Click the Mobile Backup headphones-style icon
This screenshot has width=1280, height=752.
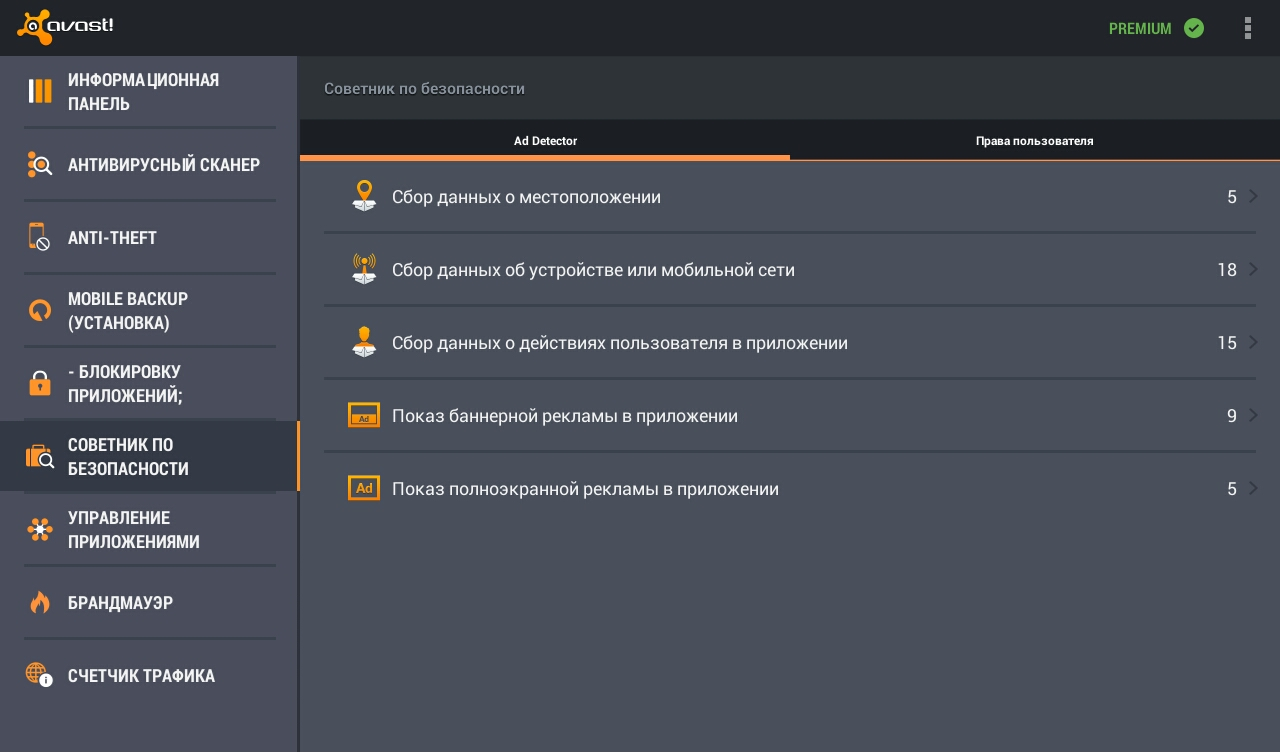(40, 310)
